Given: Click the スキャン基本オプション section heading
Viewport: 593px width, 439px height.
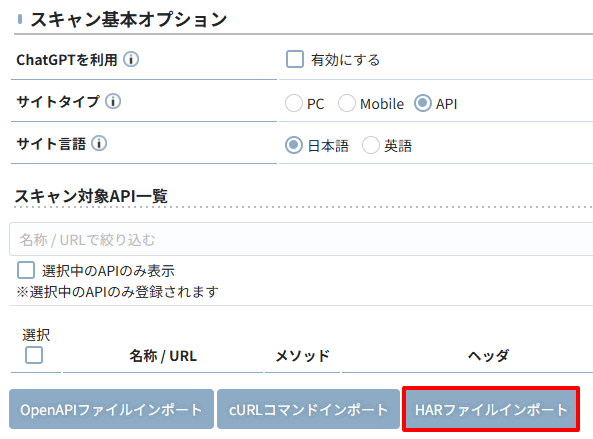Looking at the screenshot, I should pos(129,19).
